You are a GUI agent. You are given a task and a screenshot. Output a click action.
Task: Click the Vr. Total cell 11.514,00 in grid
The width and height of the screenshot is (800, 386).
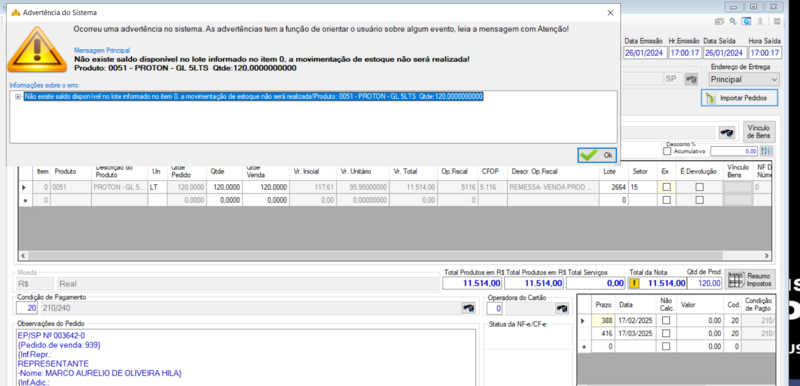coord(413,187)
